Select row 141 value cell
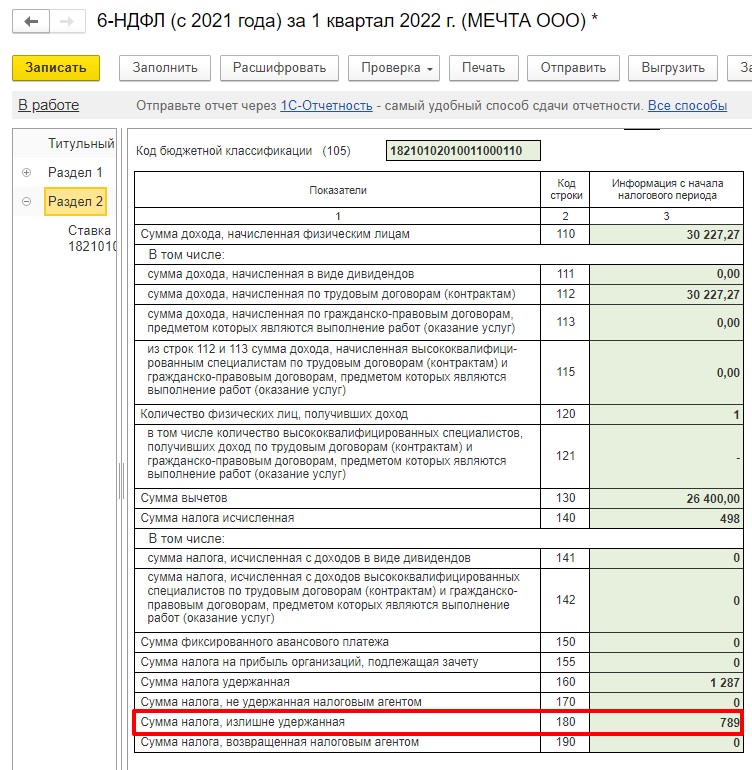Viewport: 752px width, 770px height. pyautogui.click(x=666, y=558)
